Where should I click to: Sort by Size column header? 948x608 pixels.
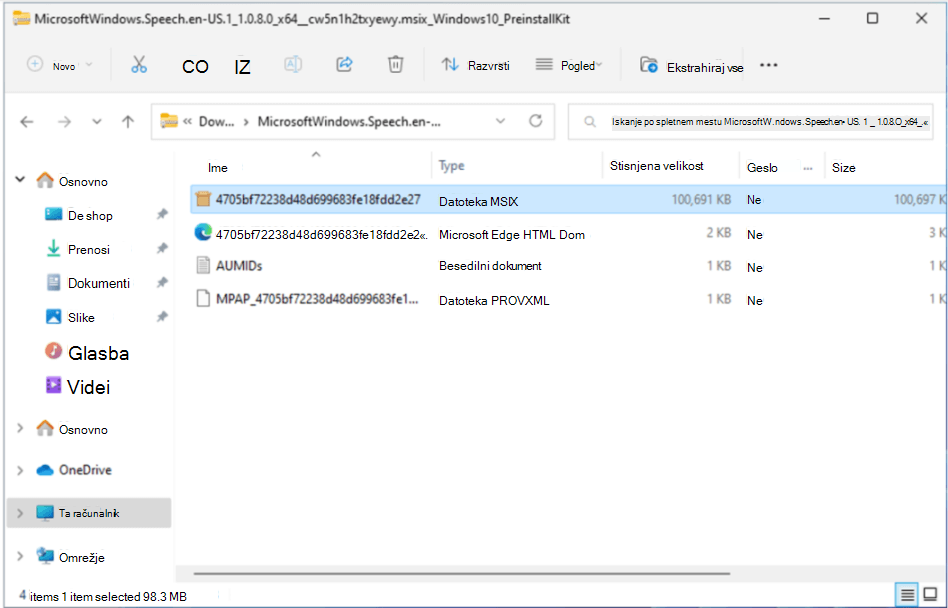pos(843,168)
